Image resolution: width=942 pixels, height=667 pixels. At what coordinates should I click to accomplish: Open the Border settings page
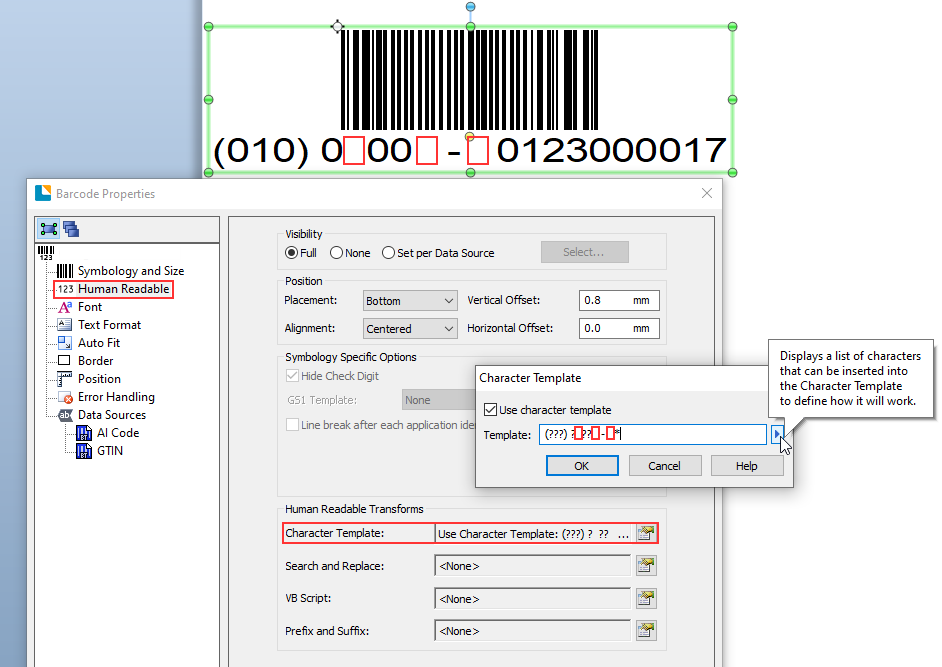(96, 361)
